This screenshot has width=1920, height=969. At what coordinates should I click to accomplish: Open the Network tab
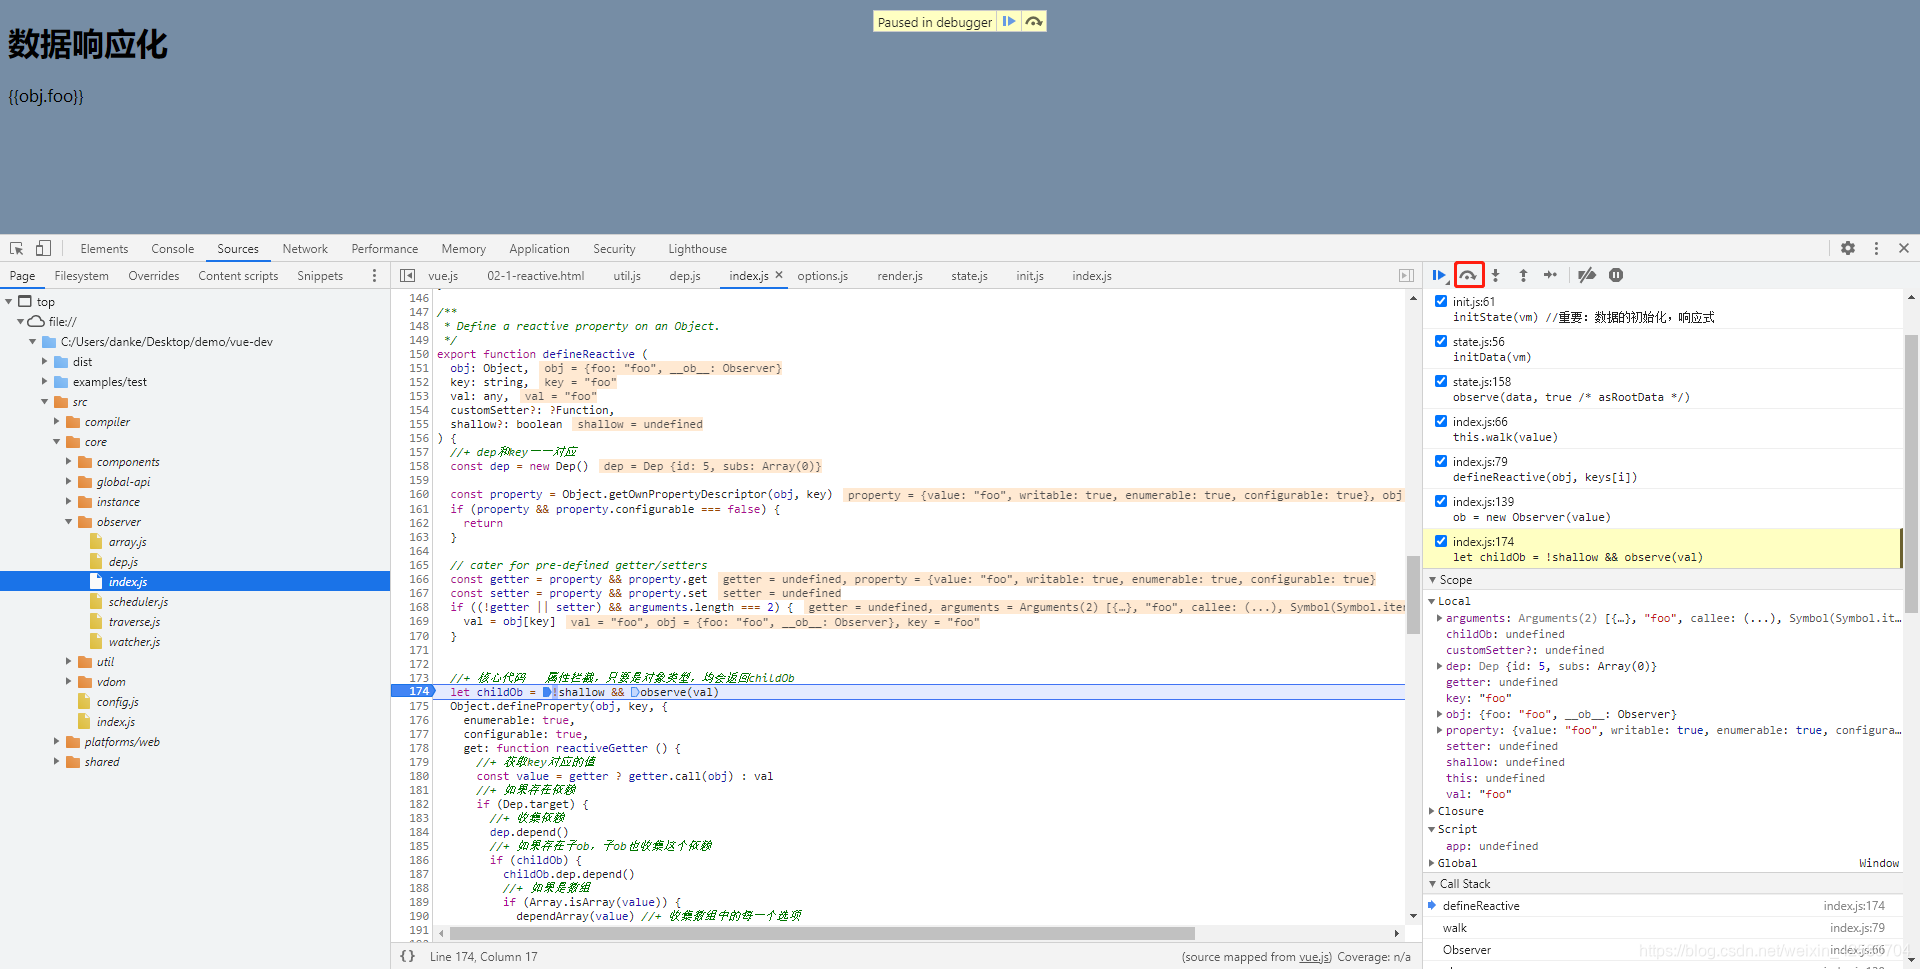[305, 249]
